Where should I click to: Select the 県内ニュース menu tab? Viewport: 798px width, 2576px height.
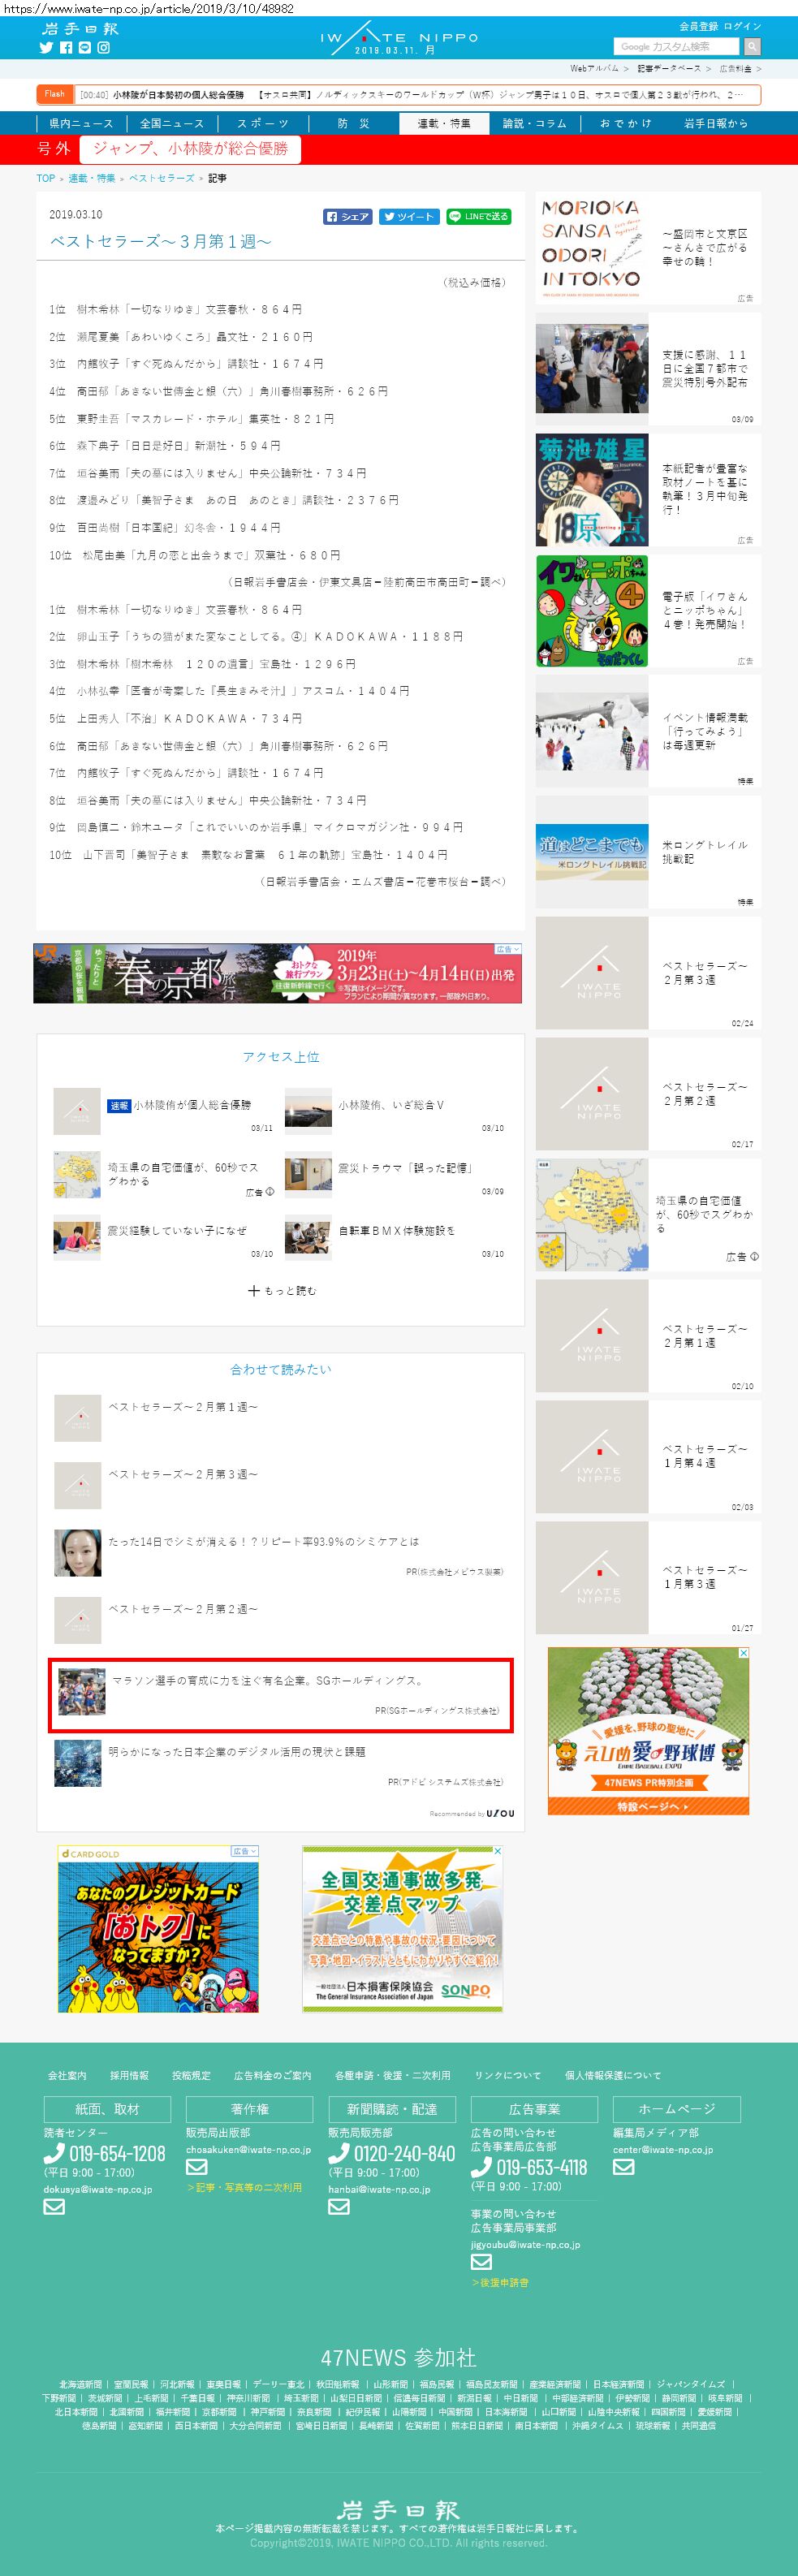click(81, 123)
